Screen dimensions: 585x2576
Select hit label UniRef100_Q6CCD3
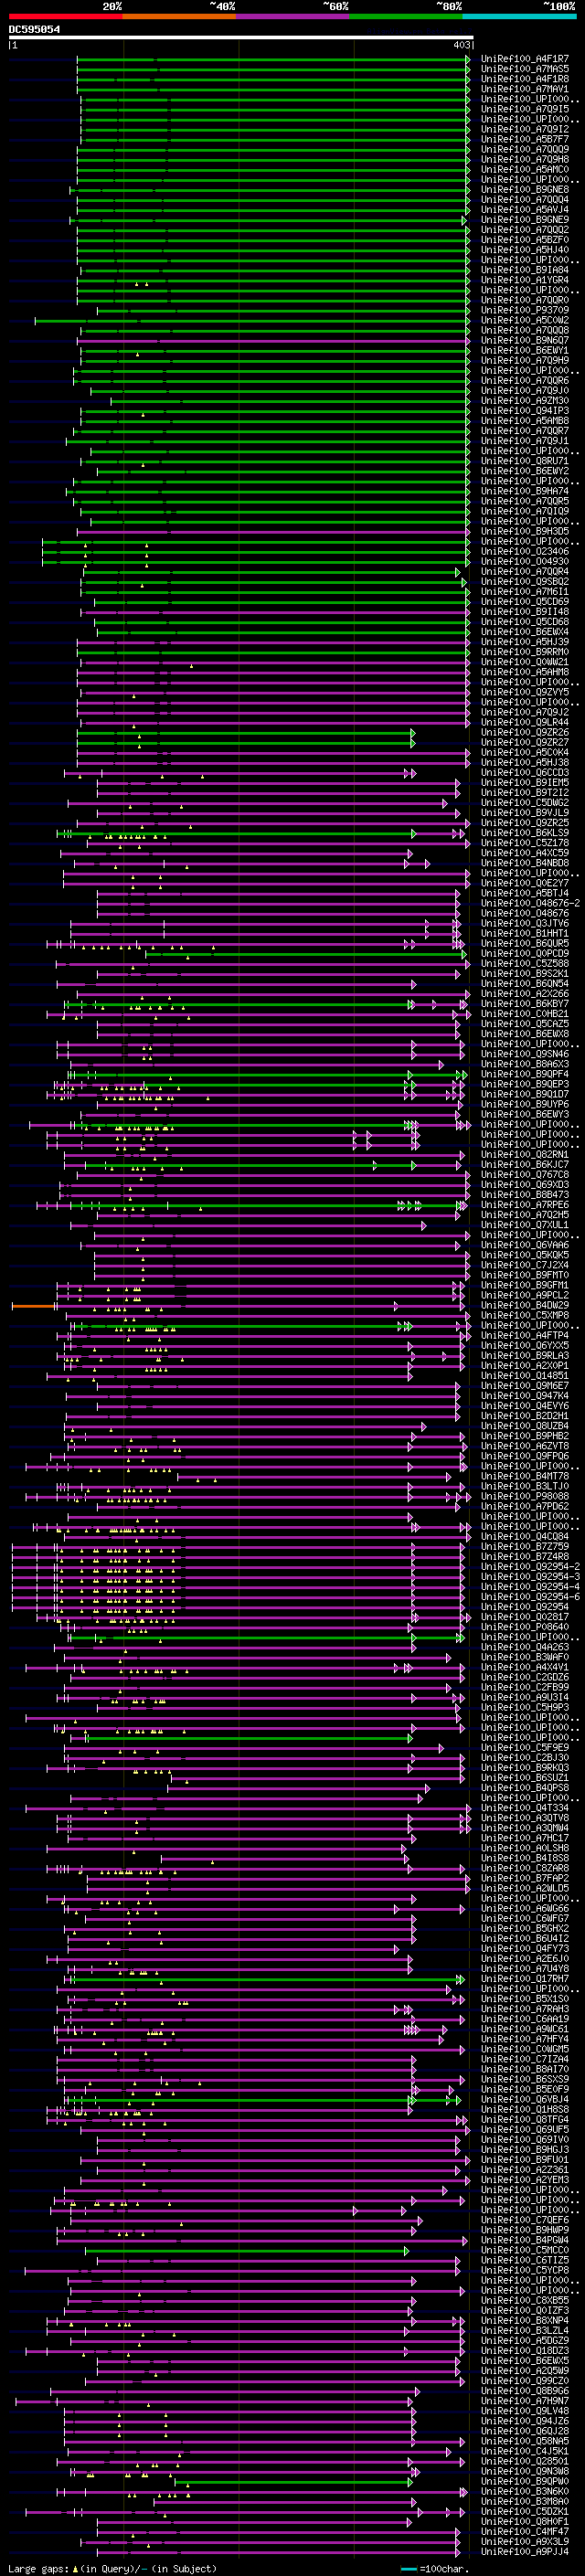(x=525, y=773)
